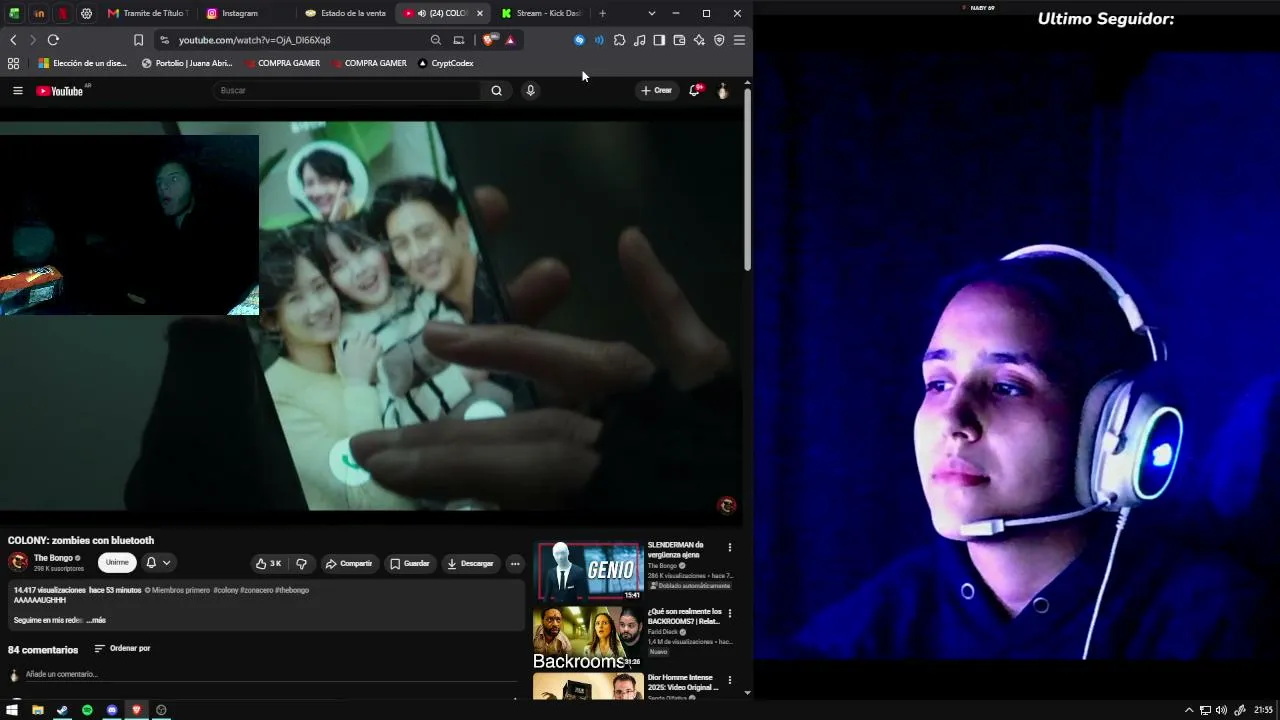
Task: Open the CryptCodex bookmark
Action: click(x=445, y=63)
